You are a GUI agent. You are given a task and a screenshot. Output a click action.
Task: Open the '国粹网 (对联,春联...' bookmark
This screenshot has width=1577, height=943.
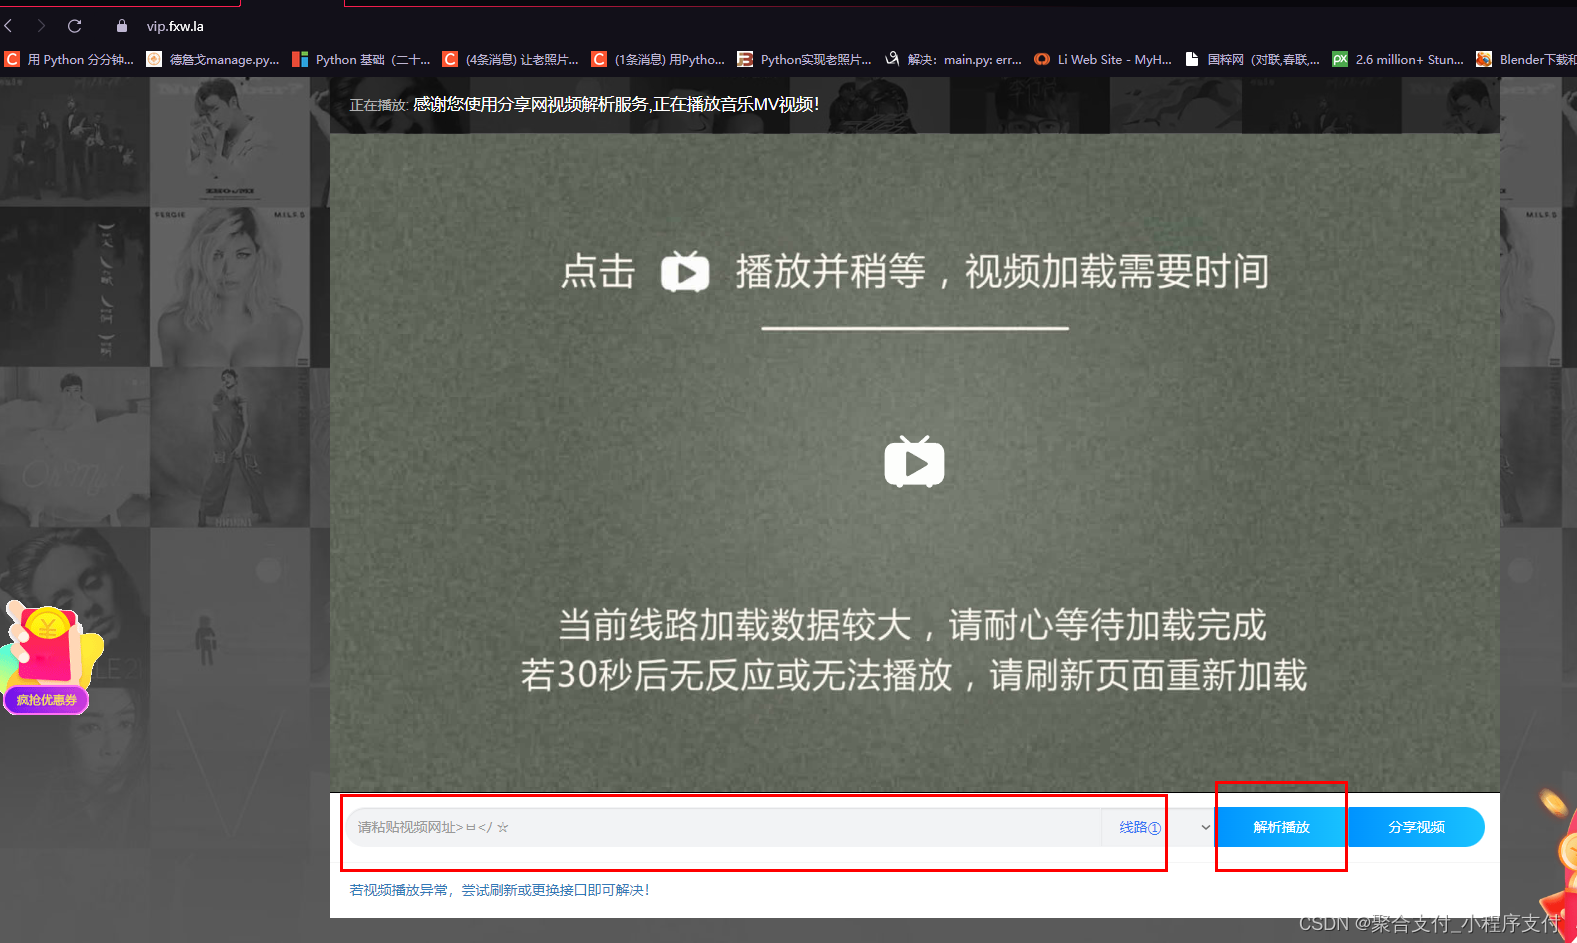[x=1252, y=59]
